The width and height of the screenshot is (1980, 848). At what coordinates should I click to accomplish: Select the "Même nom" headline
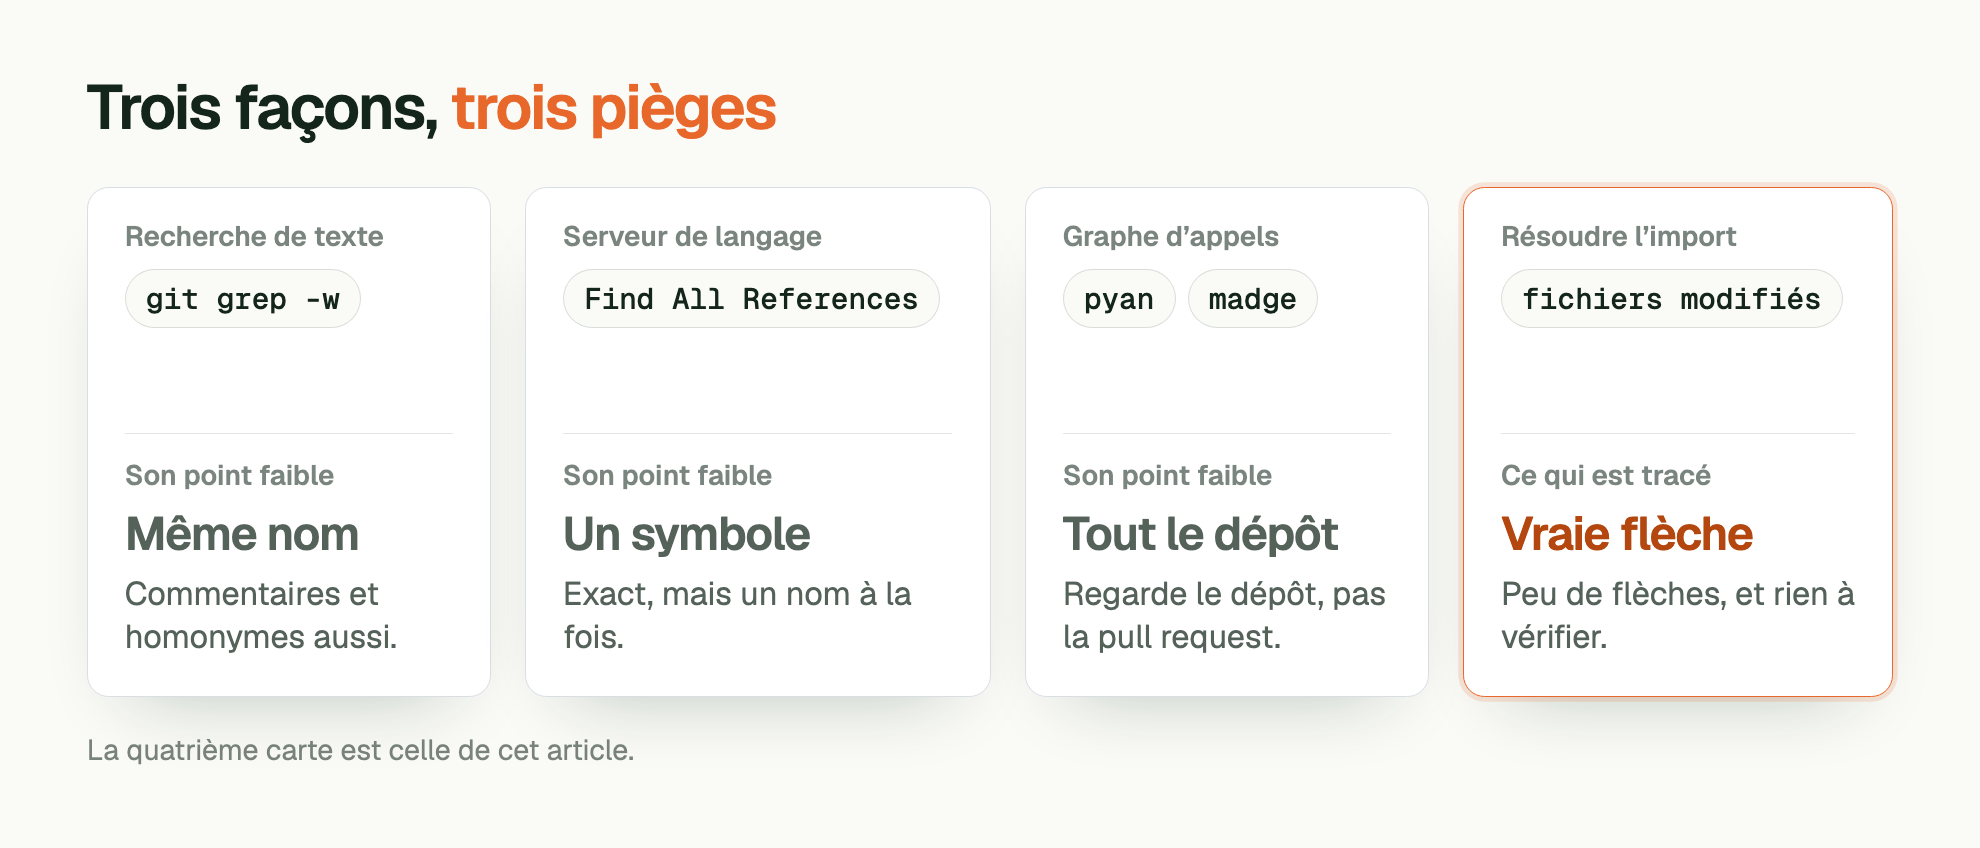click(x=242, y=534)
